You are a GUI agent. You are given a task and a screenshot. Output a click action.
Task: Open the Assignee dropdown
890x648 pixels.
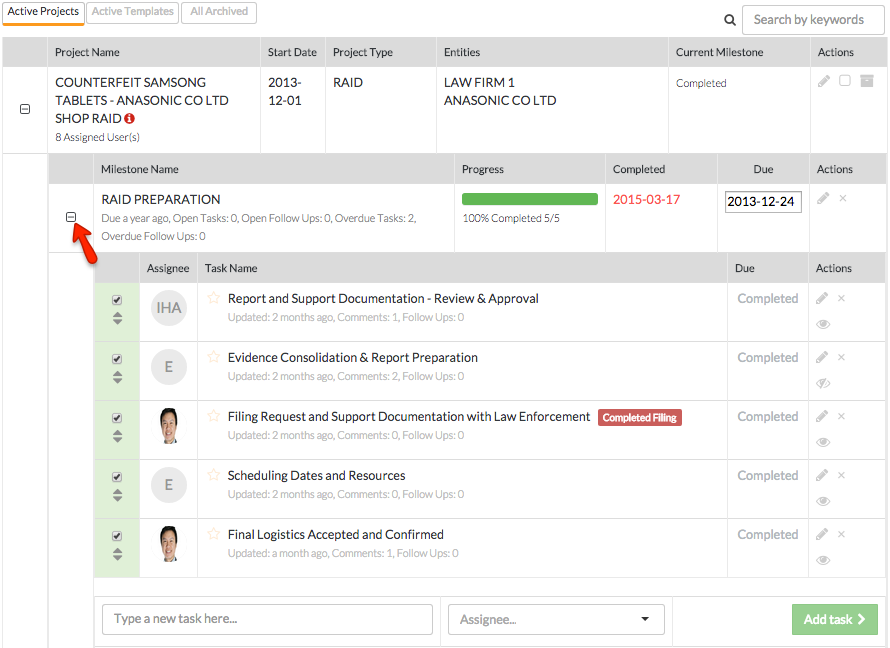click(556, 619)
